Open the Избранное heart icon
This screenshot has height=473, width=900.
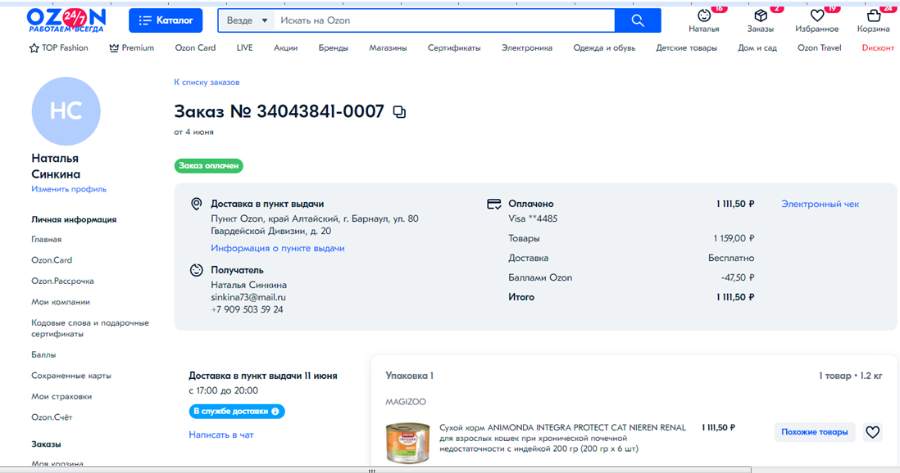[x=817, y=16]
